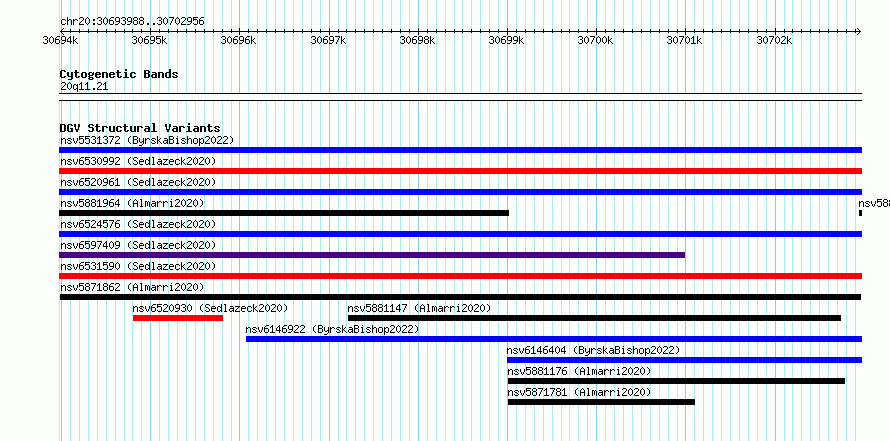
Task: Click the DGV Structural Variants track title
Action: [140, 128]
